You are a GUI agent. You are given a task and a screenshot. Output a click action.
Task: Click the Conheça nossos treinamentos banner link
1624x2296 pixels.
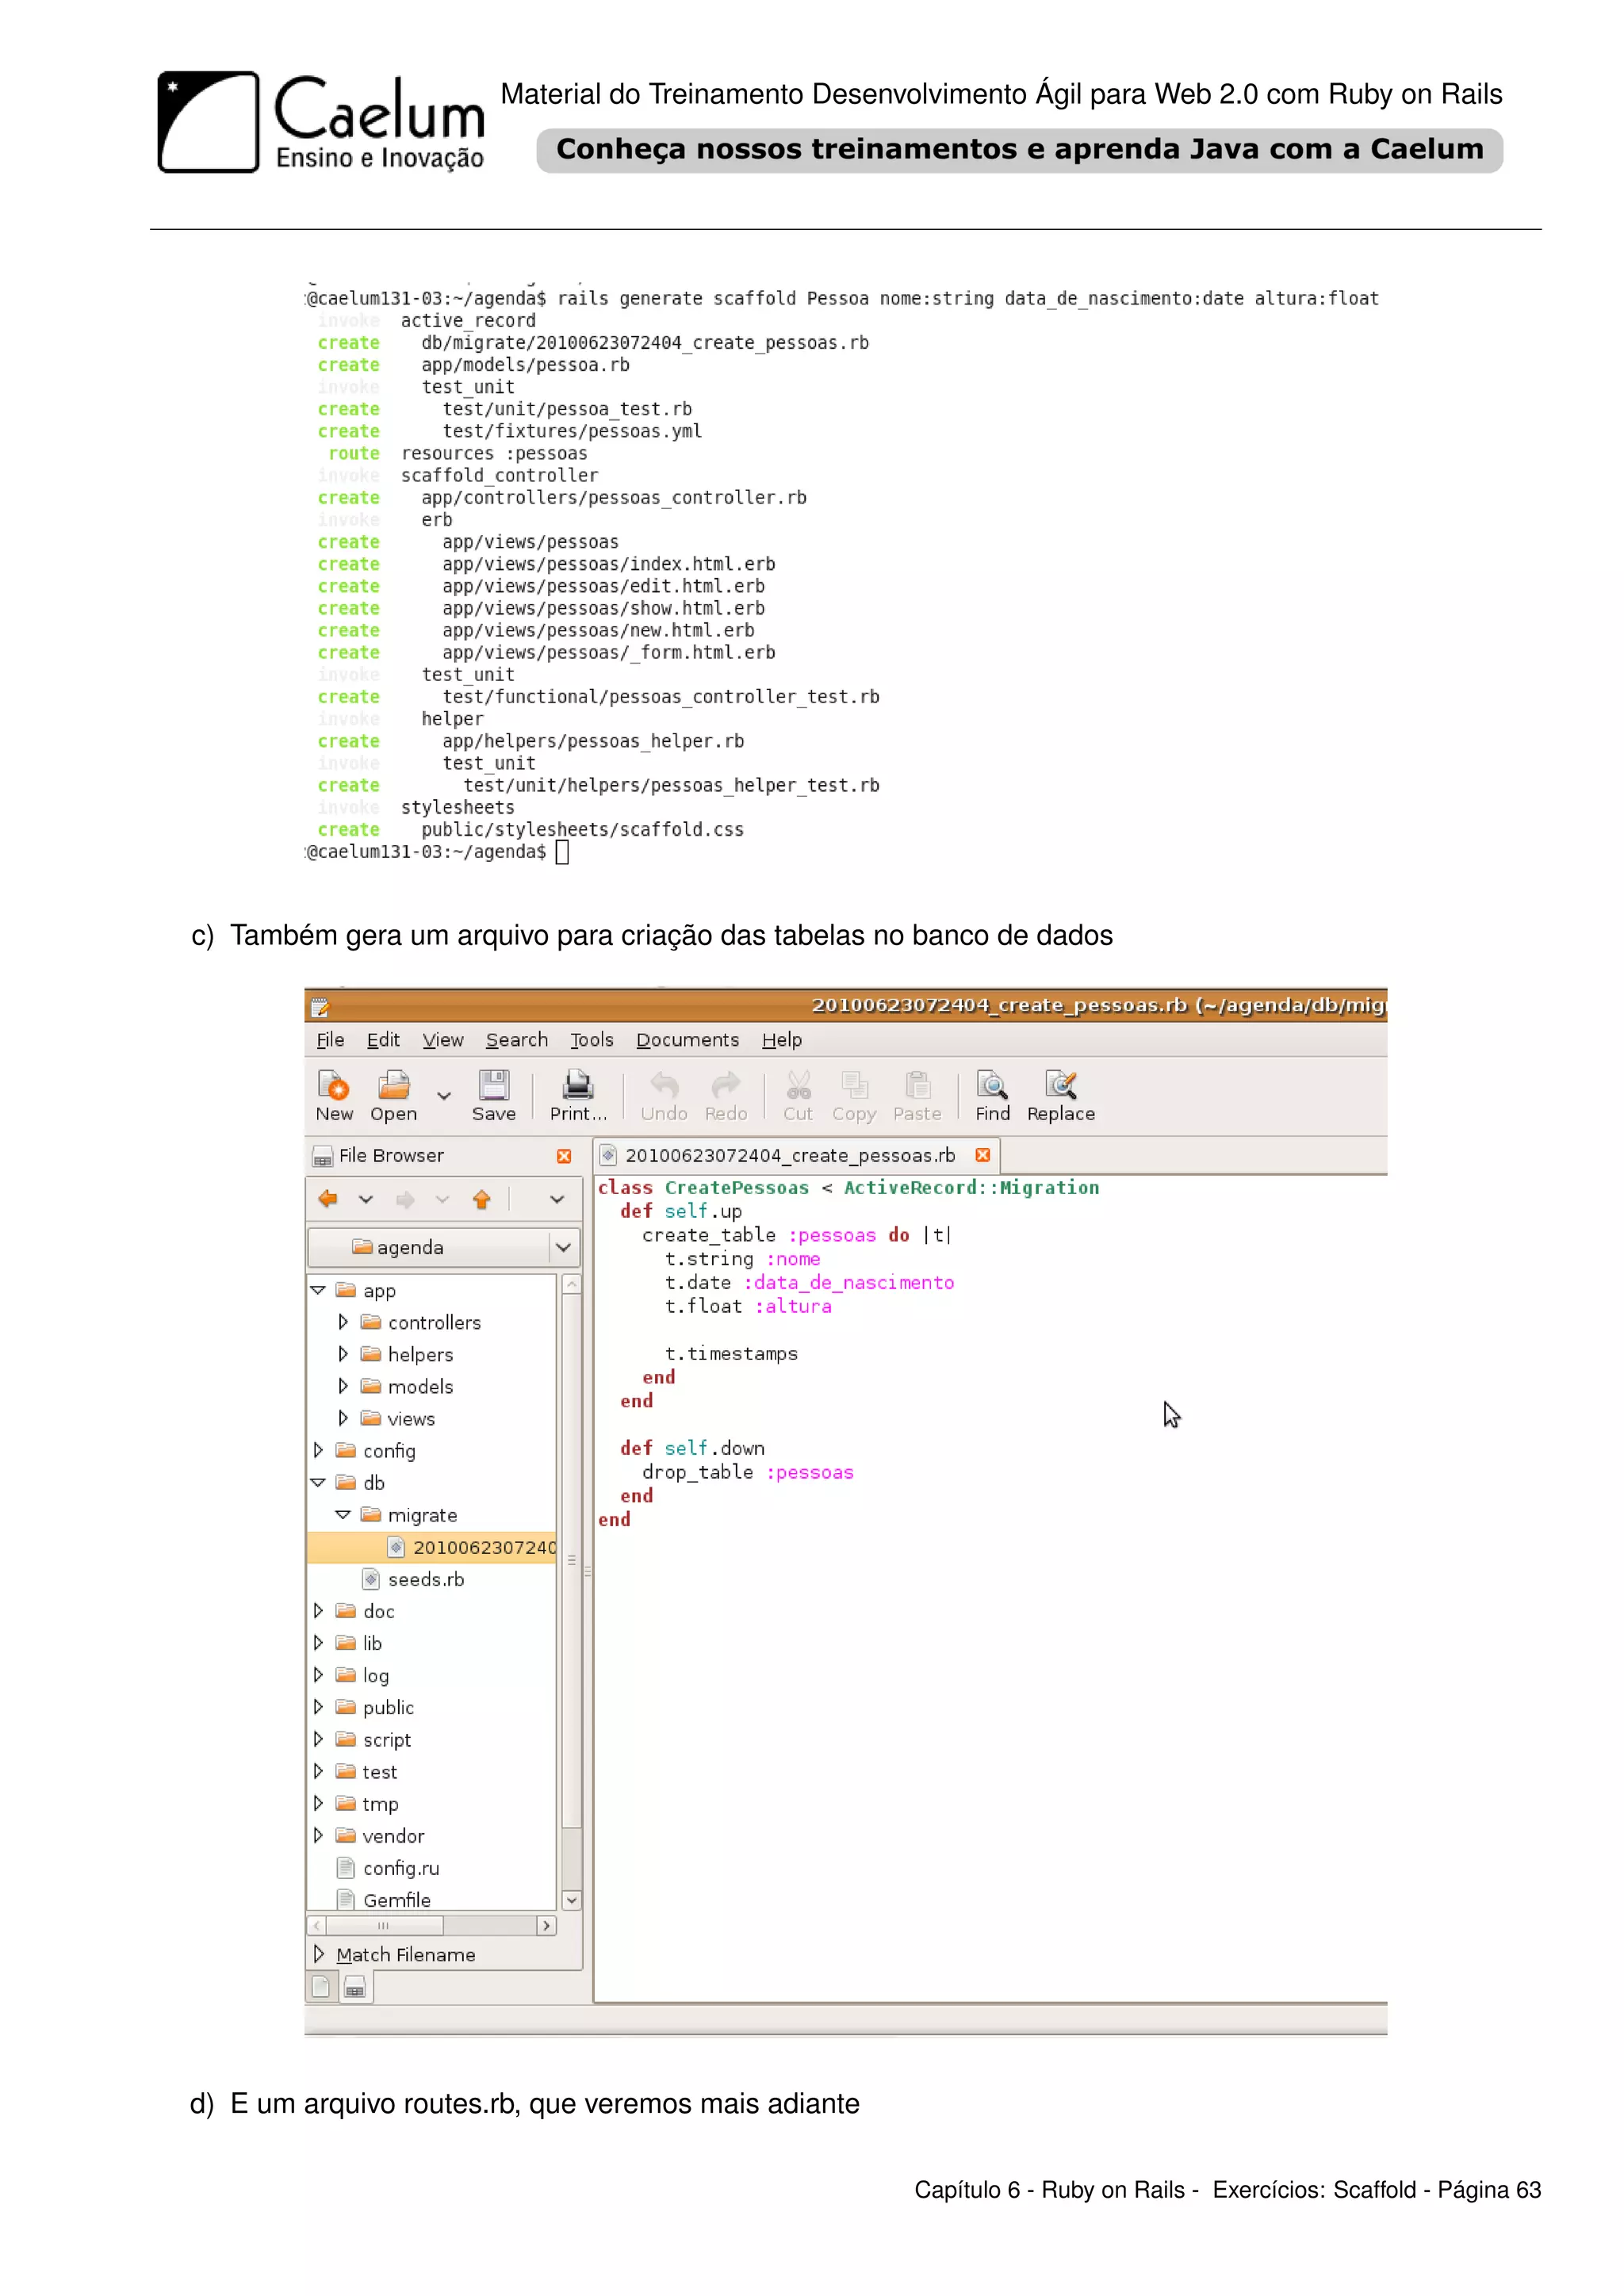pos(1019,150)
